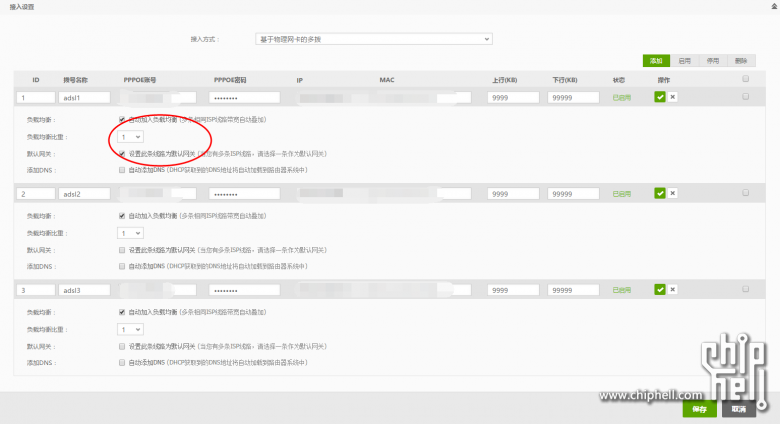Viewport: 780px width, 424px height.
Task: Enable 自动添加DNS checkbox for adsl3
Action: 122,363
